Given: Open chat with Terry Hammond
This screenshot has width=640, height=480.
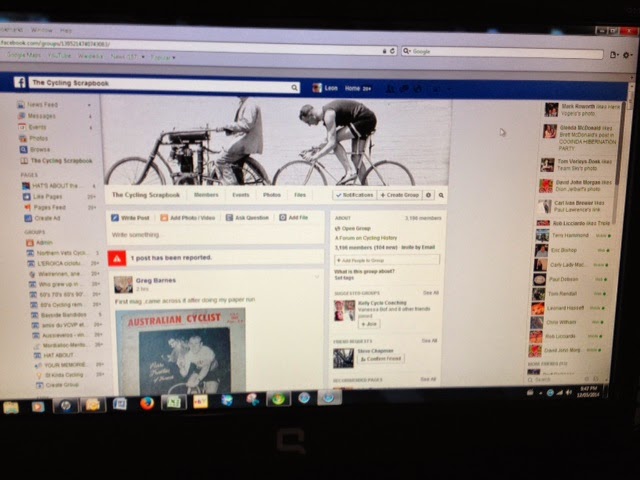Looking at the screenshot, I should point(573,236).
